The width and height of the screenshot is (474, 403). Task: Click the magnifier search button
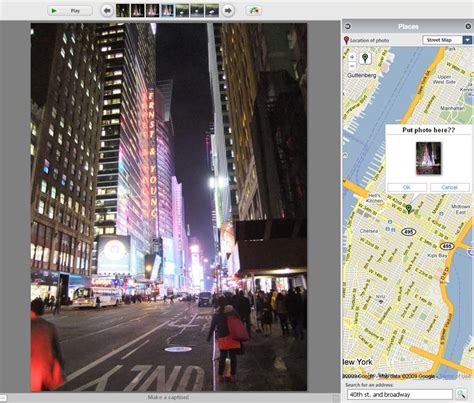[x=461, y=395]
